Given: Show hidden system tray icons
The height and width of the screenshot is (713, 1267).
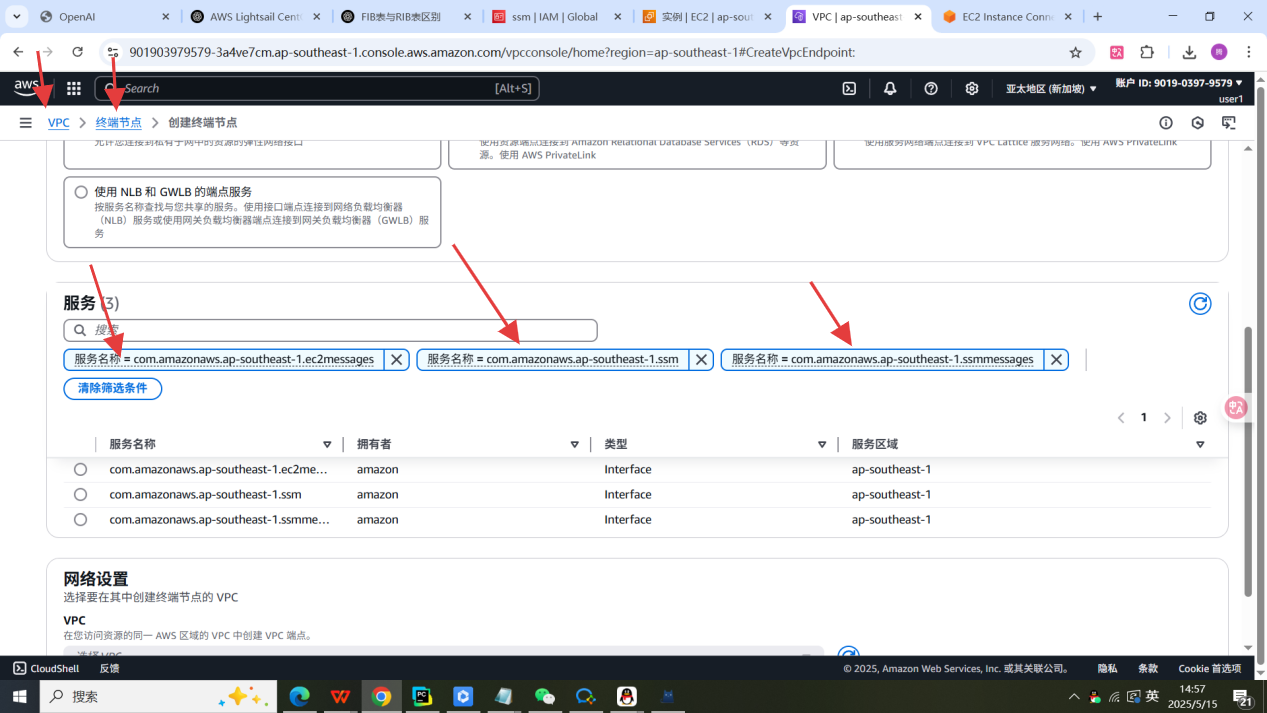Looking at the screenshot, I should click(1074, 696).
